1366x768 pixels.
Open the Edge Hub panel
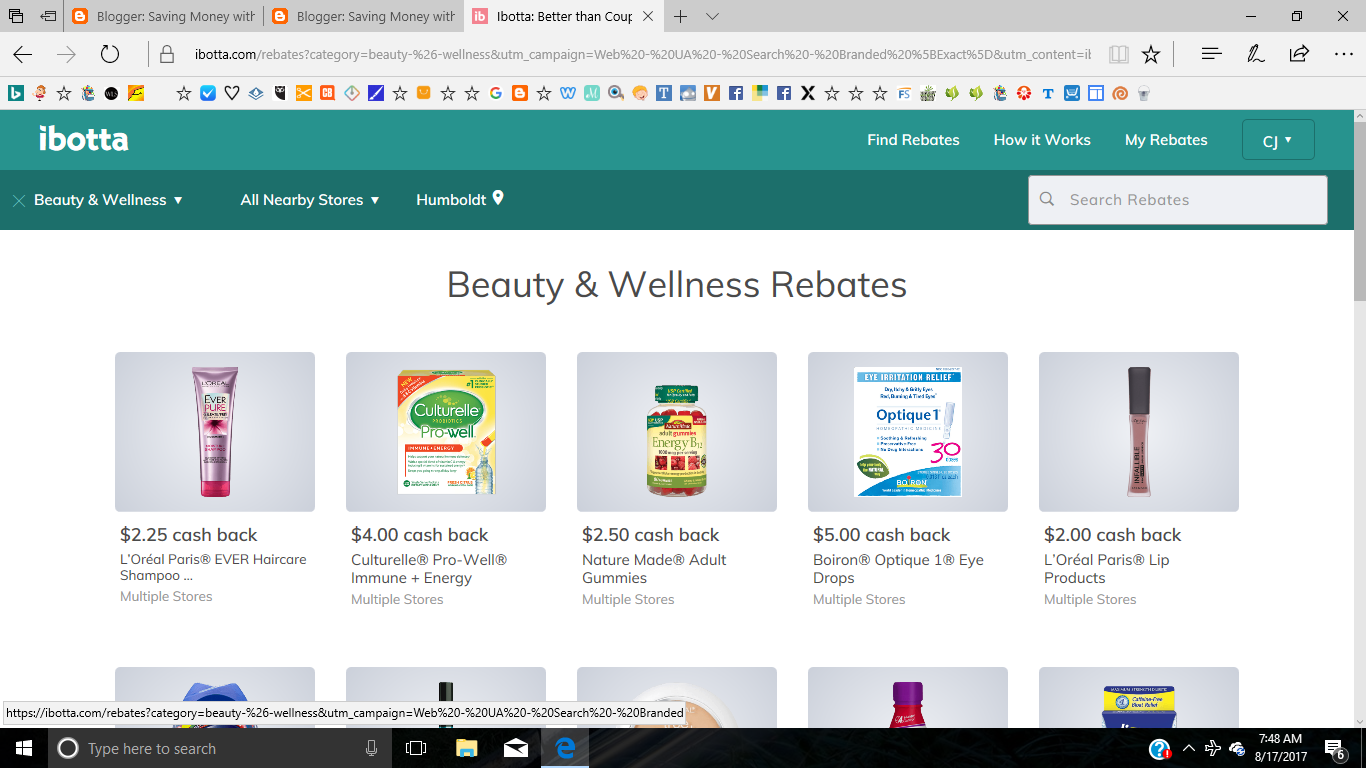(x=1211, y=54)
